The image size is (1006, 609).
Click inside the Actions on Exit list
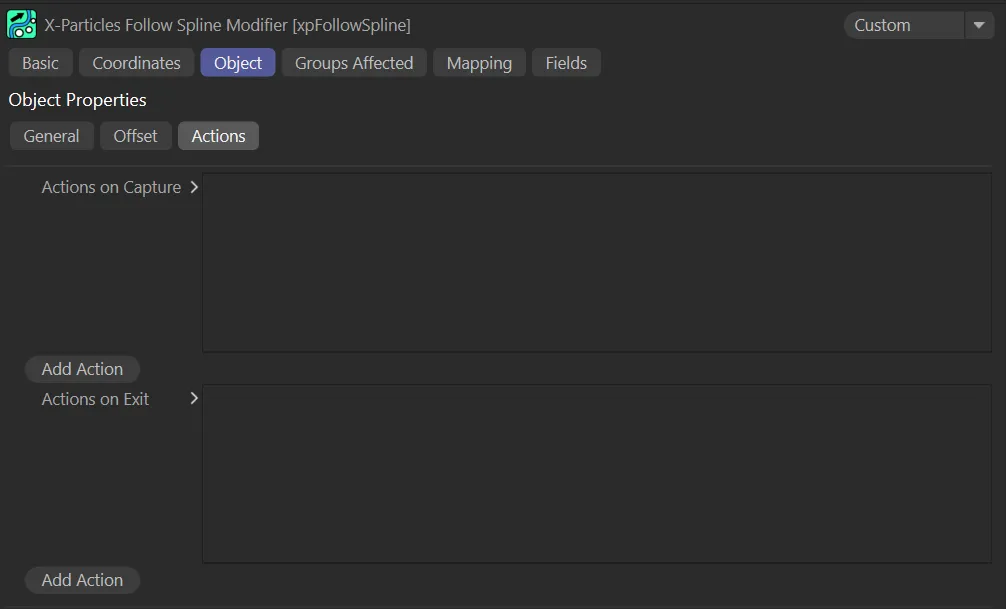coord(596,473)
